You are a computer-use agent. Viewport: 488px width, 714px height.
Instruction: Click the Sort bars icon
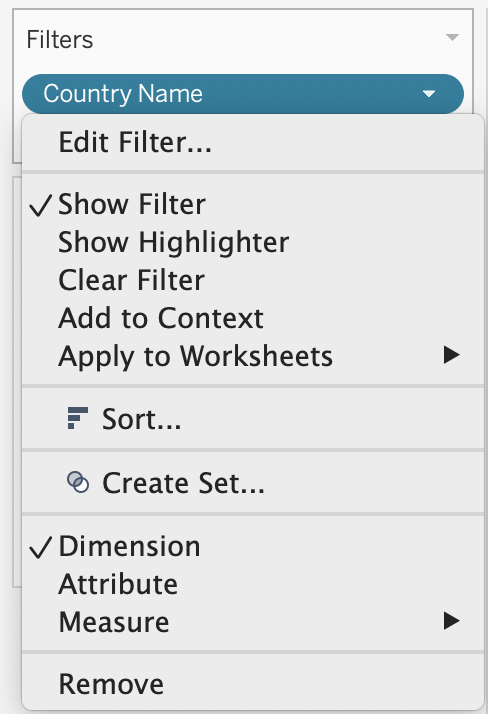click(x=77, y=418)
